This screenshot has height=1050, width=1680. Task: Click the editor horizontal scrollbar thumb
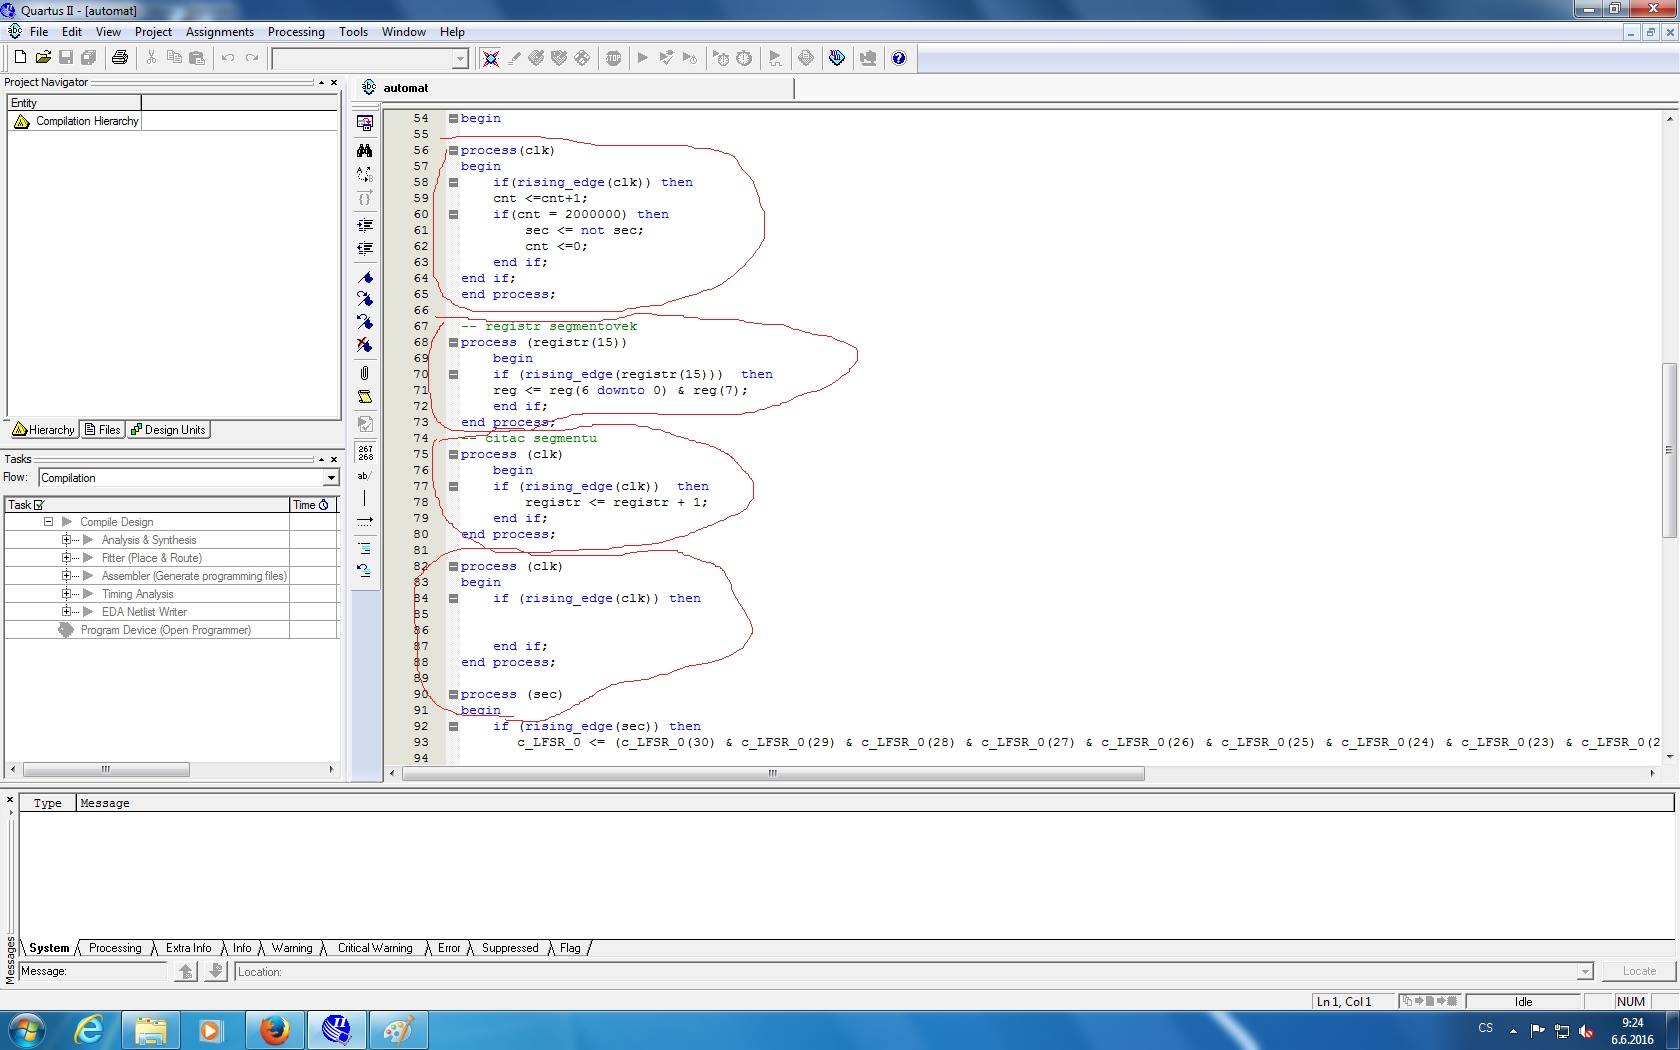772,773
